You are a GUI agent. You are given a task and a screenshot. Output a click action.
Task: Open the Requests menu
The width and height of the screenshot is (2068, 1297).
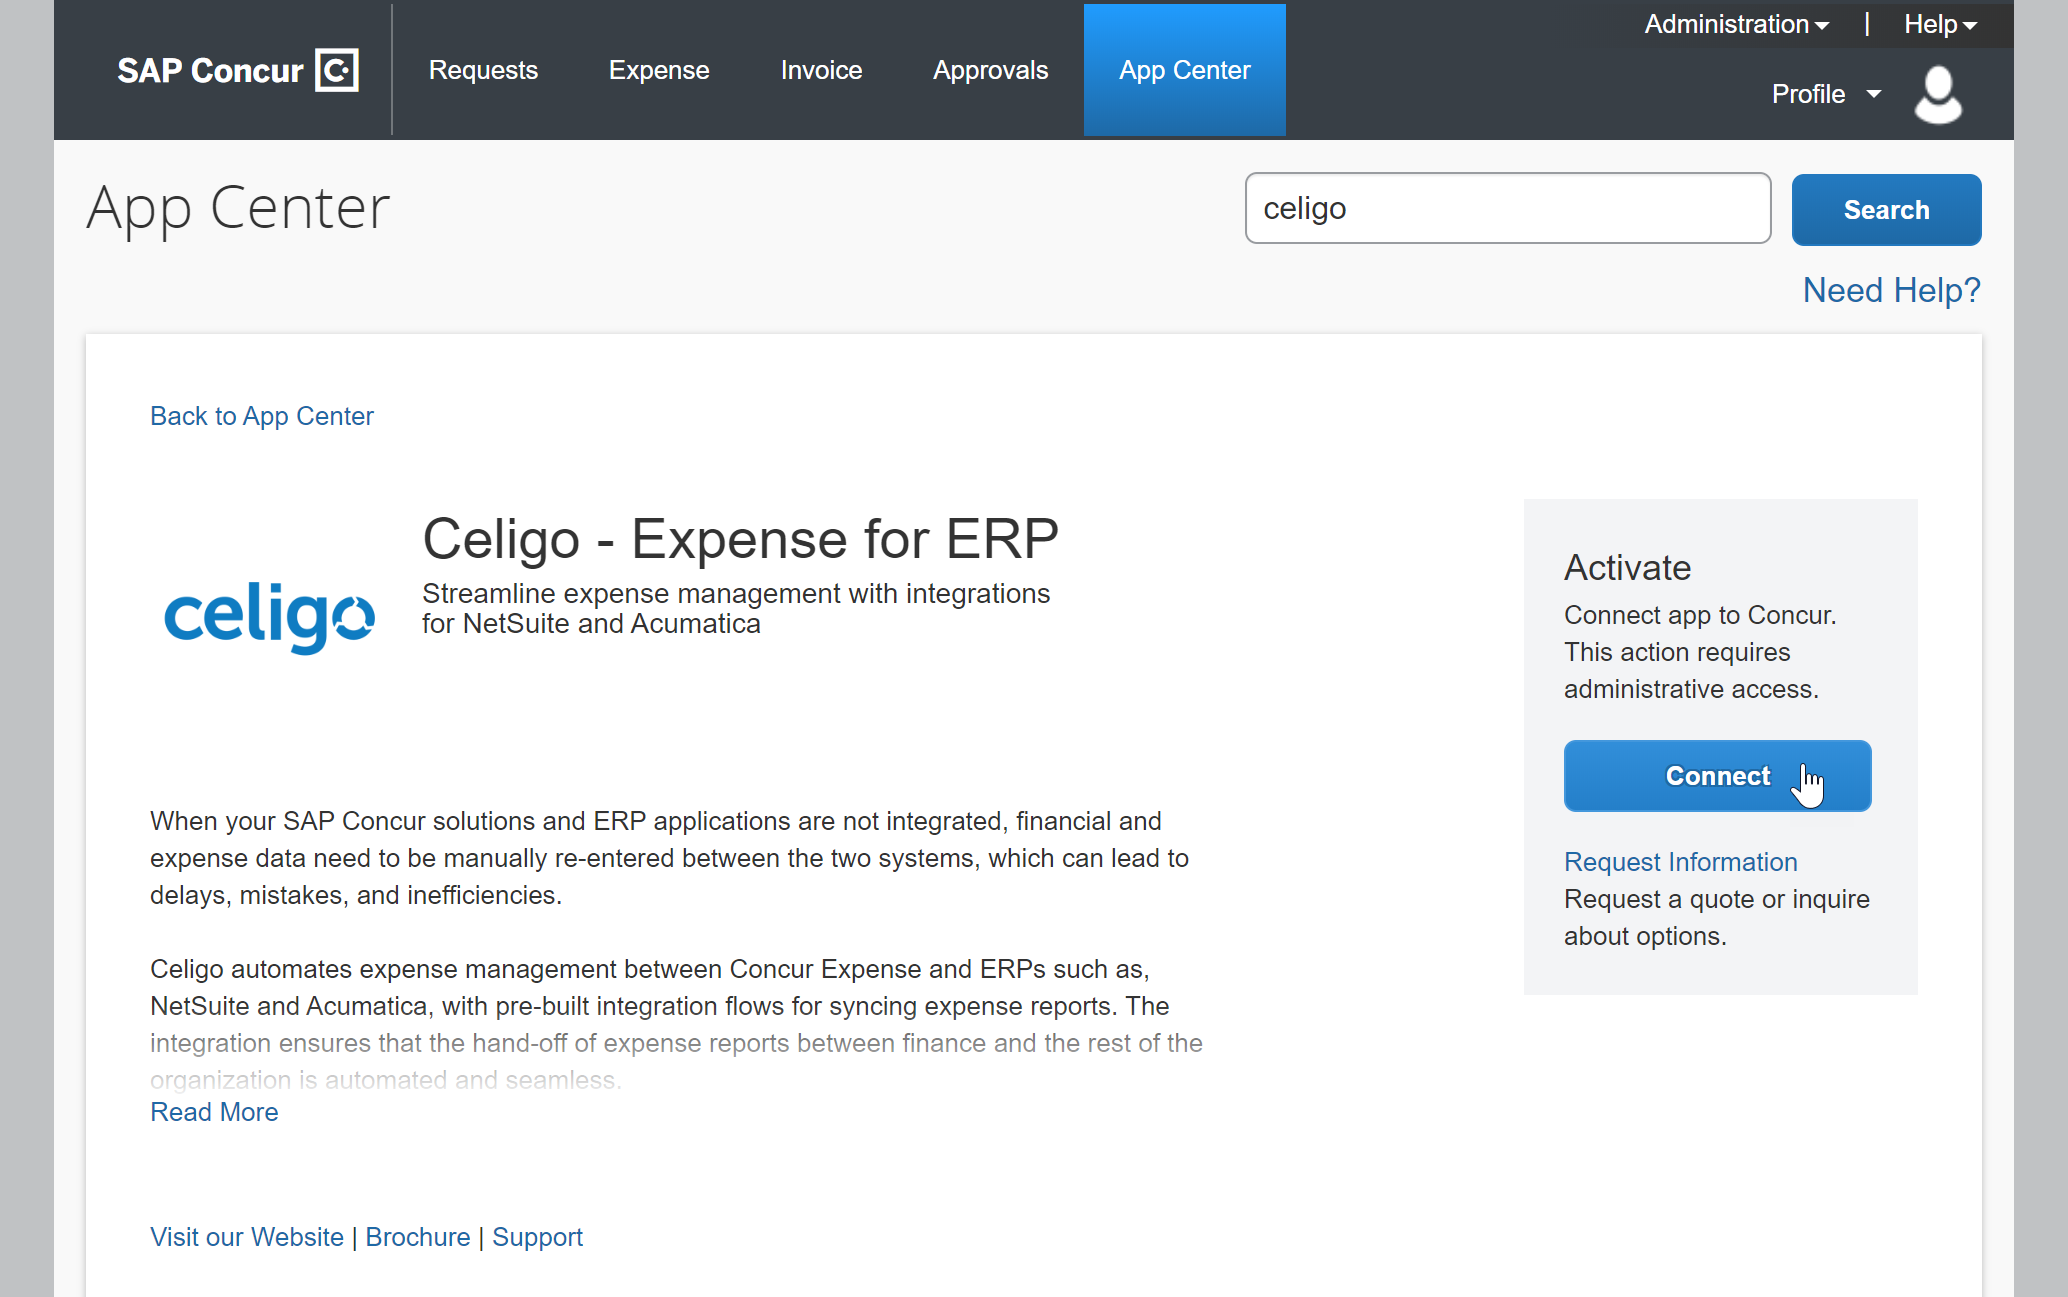click(483, 70)
